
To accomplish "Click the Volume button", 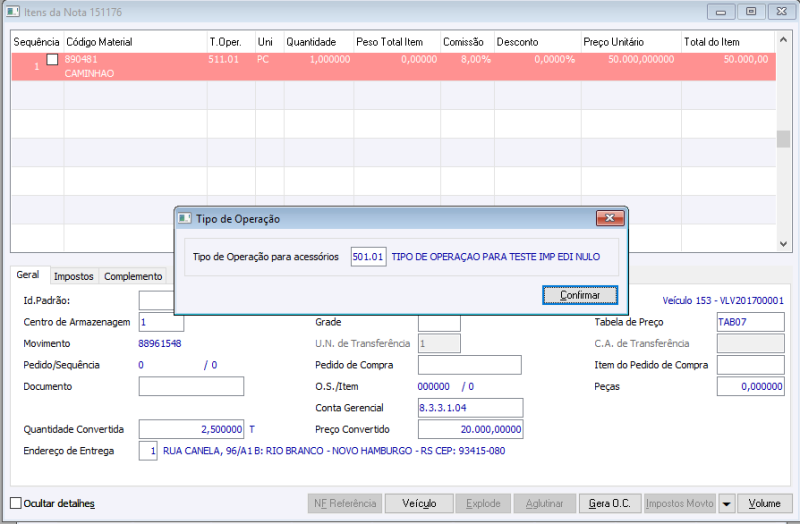I will coord(764,503).
